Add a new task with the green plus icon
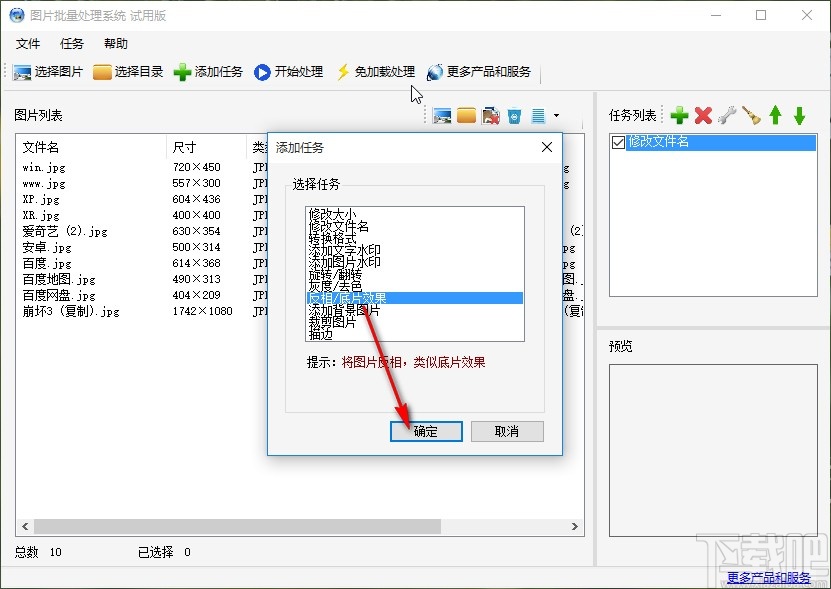Screen dimensions: 831x589 (679, 114)
